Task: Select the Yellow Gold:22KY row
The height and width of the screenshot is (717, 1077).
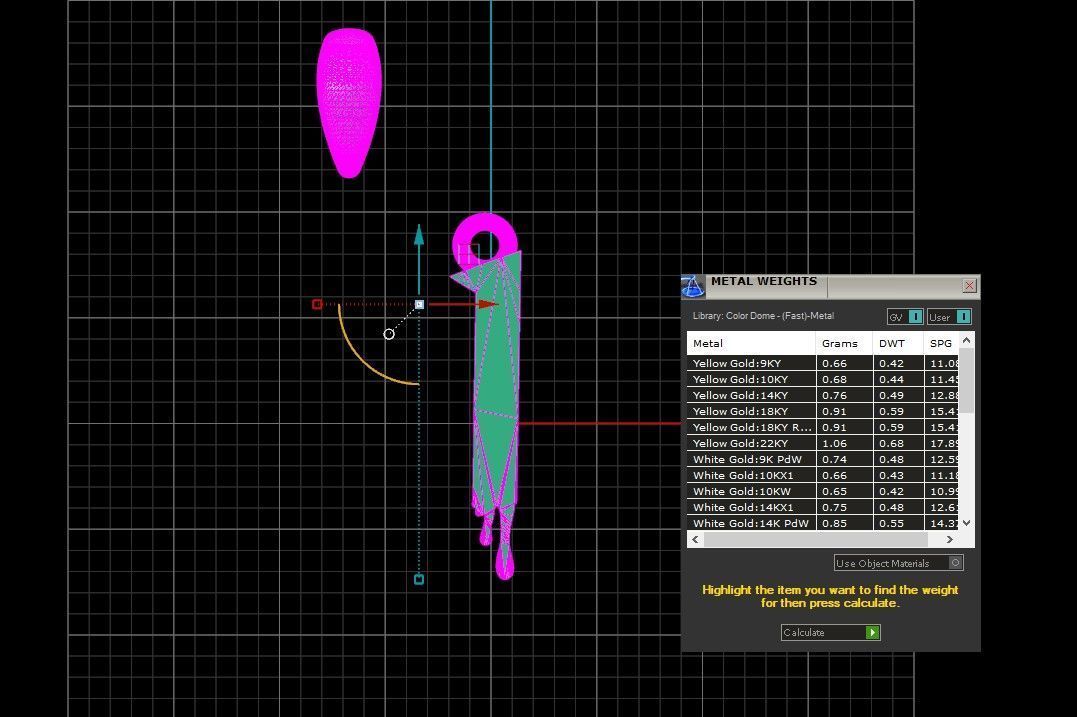Action: 822,443
